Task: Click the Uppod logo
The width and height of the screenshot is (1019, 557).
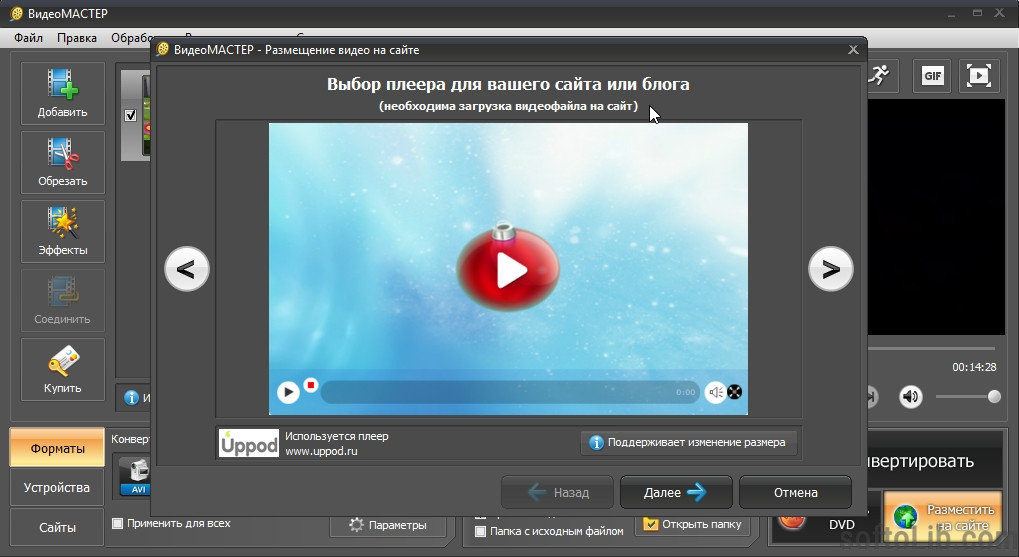Action: pyautogui.click(x=249, y=443)
